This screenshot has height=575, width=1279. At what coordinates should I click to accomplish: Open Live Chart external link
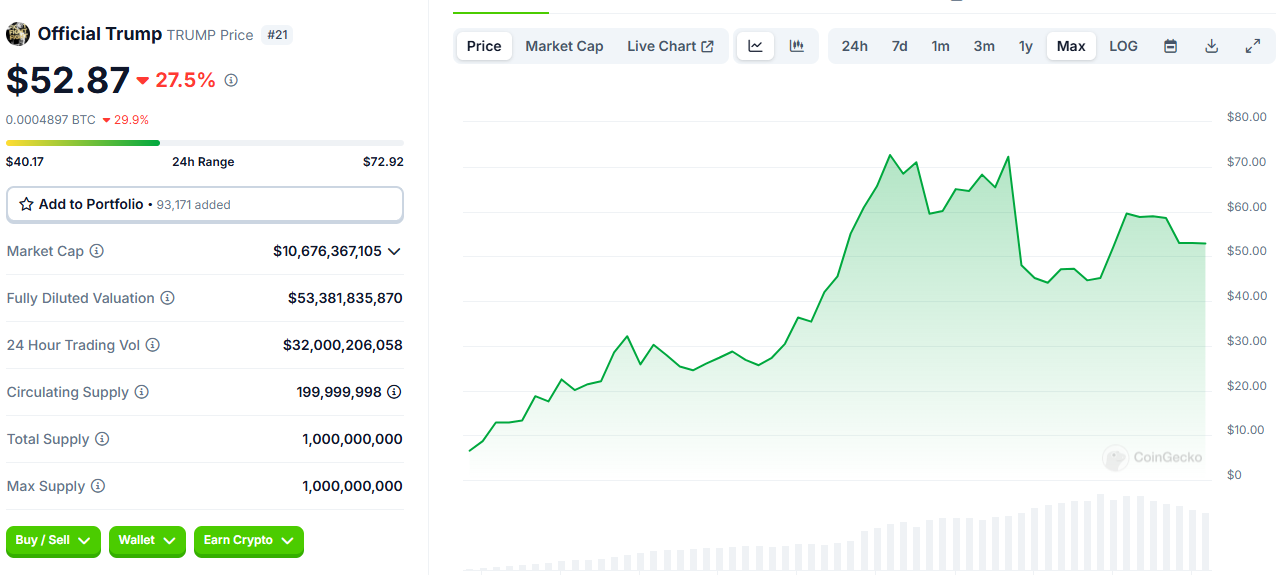pos(670,46)
